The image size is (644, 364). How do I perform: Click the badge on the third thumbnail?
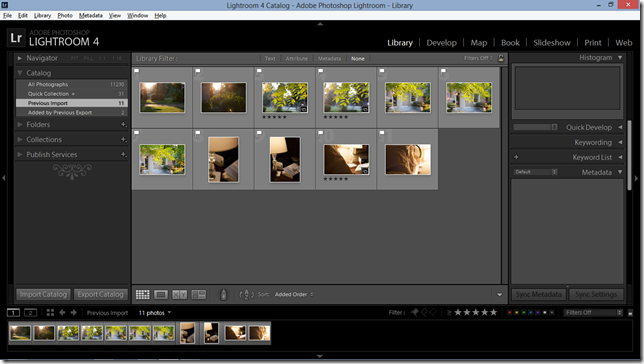point(304,109)
